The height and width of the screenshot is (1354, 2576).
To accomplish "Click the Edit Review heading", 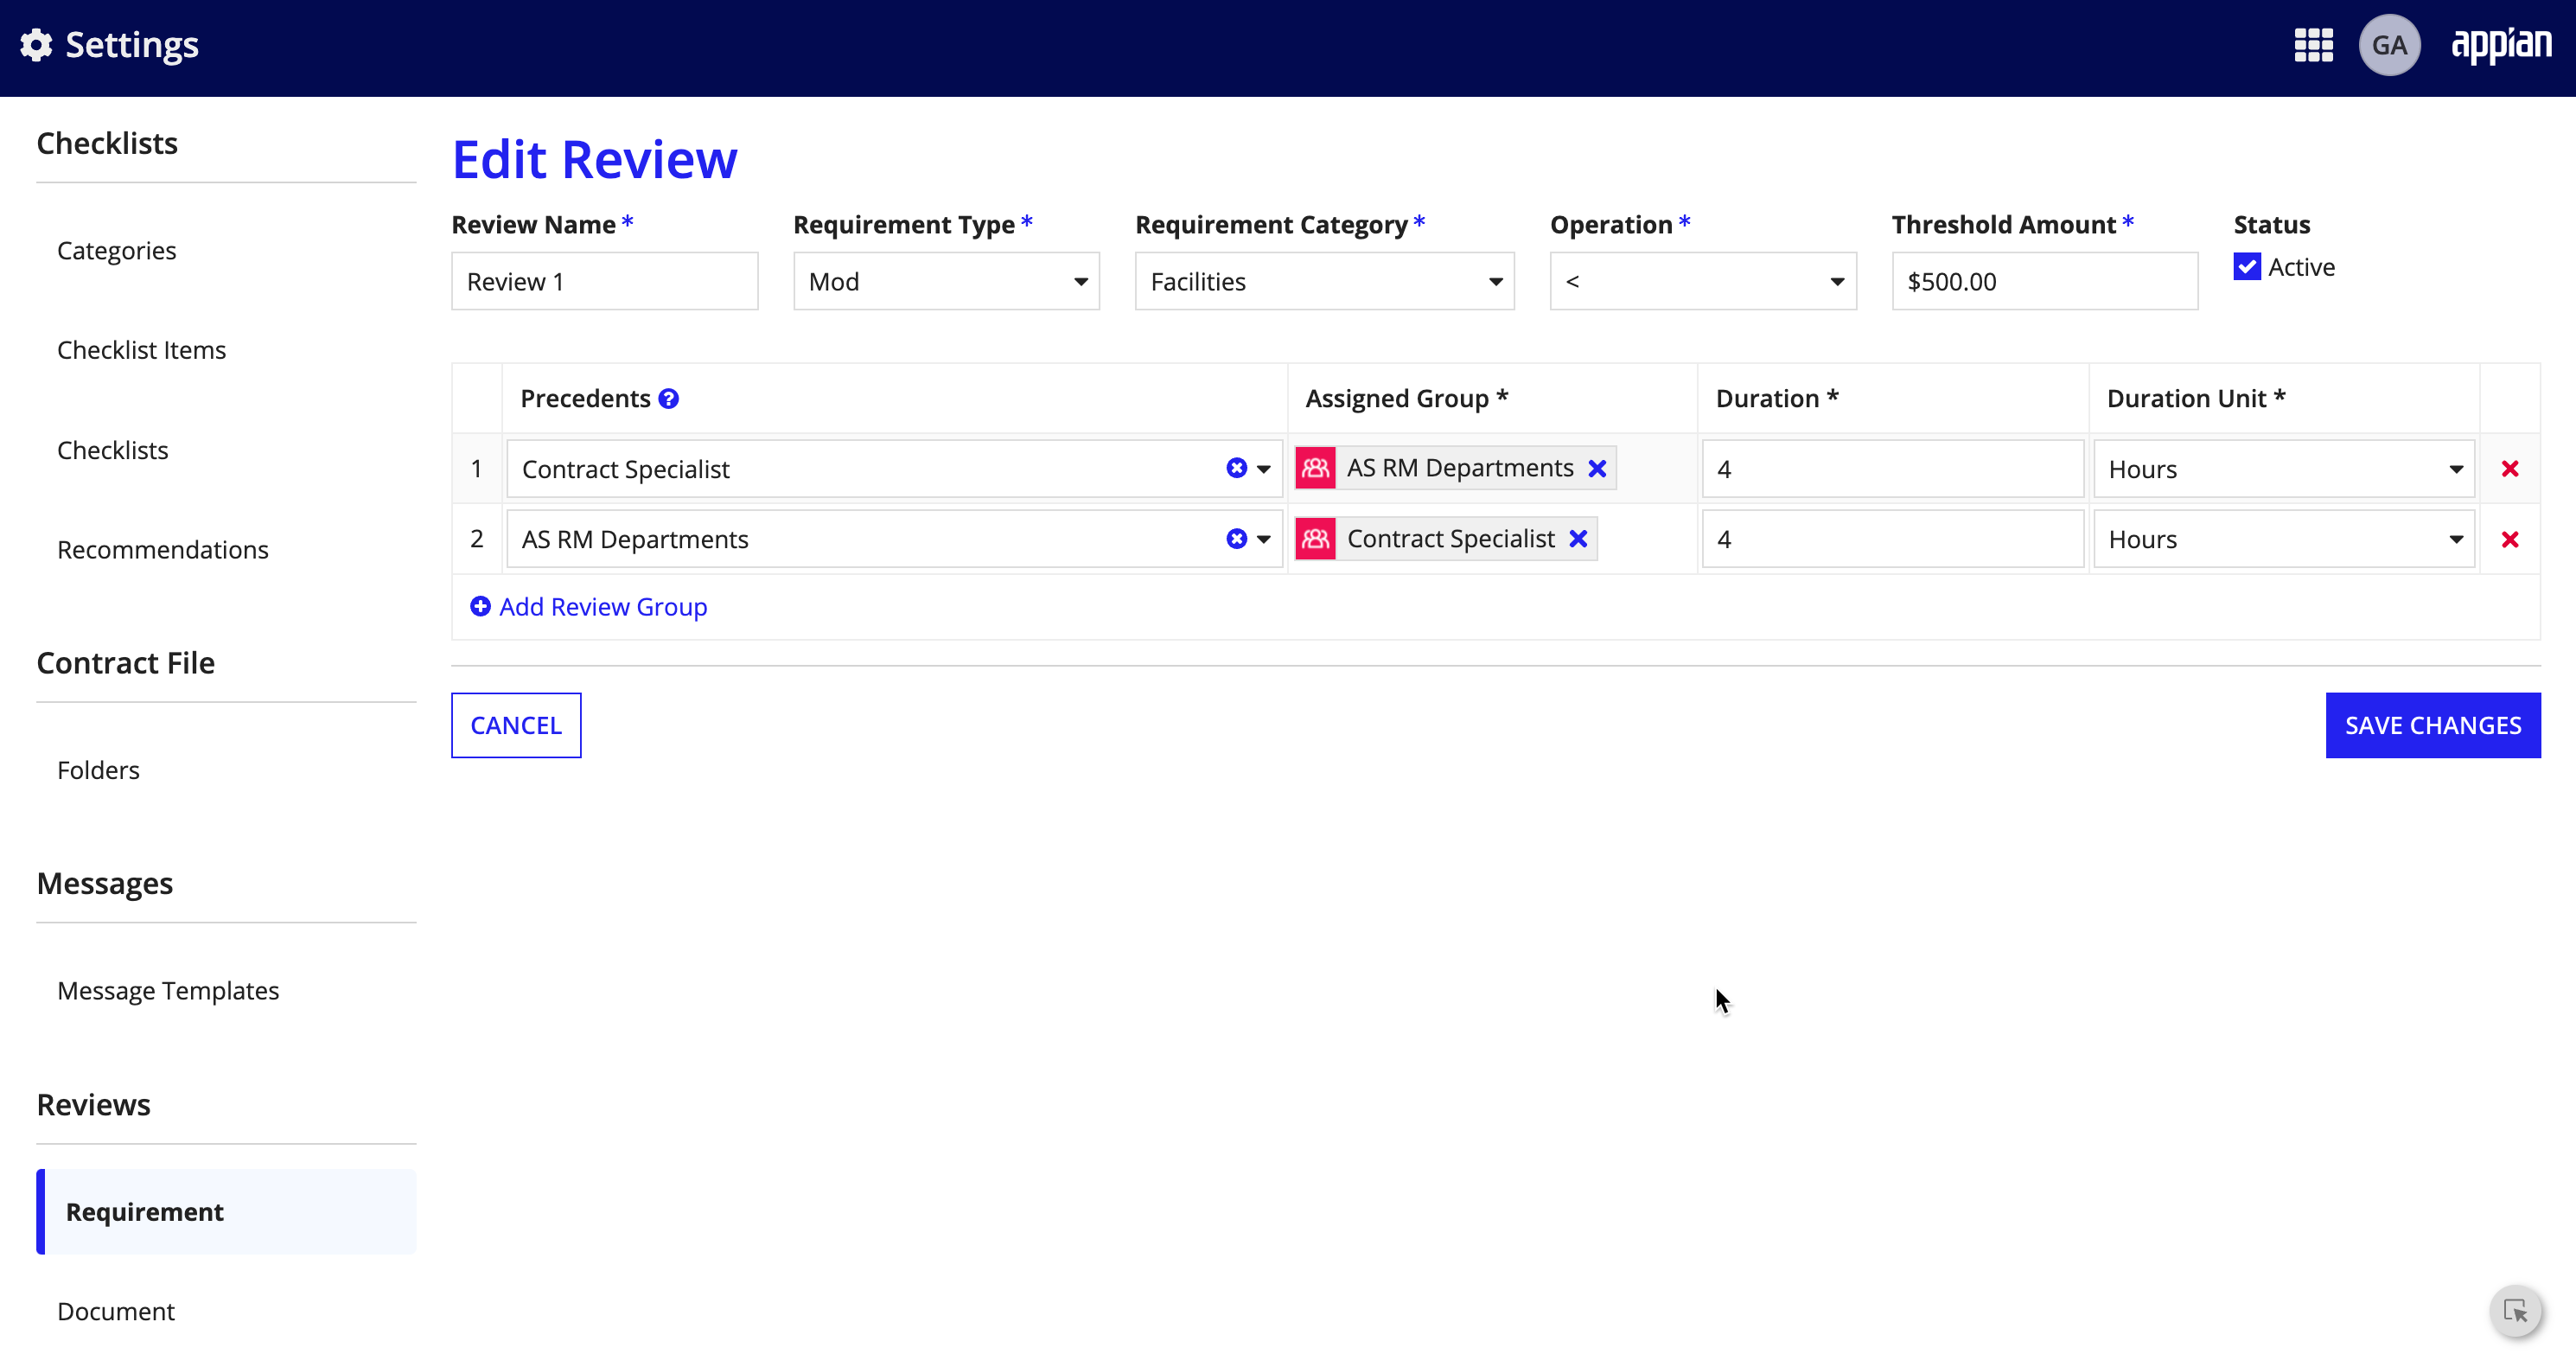I will point(595,159).
